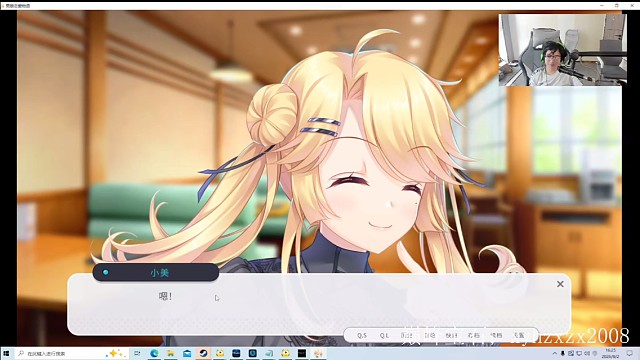640x360 pixels.
Task: Click the microphone icon in system tray
Action: click(562, 353)
